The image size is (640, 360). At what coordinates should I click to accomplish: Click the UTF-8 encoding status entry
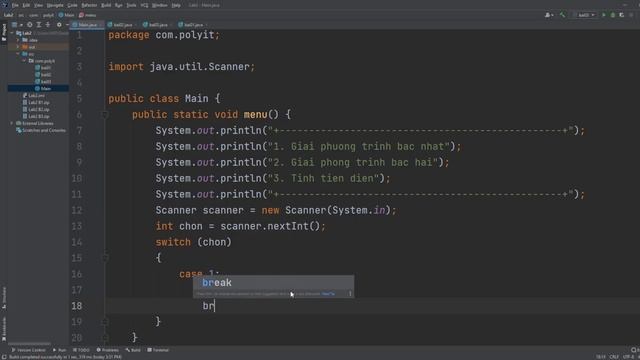[628, 357]
